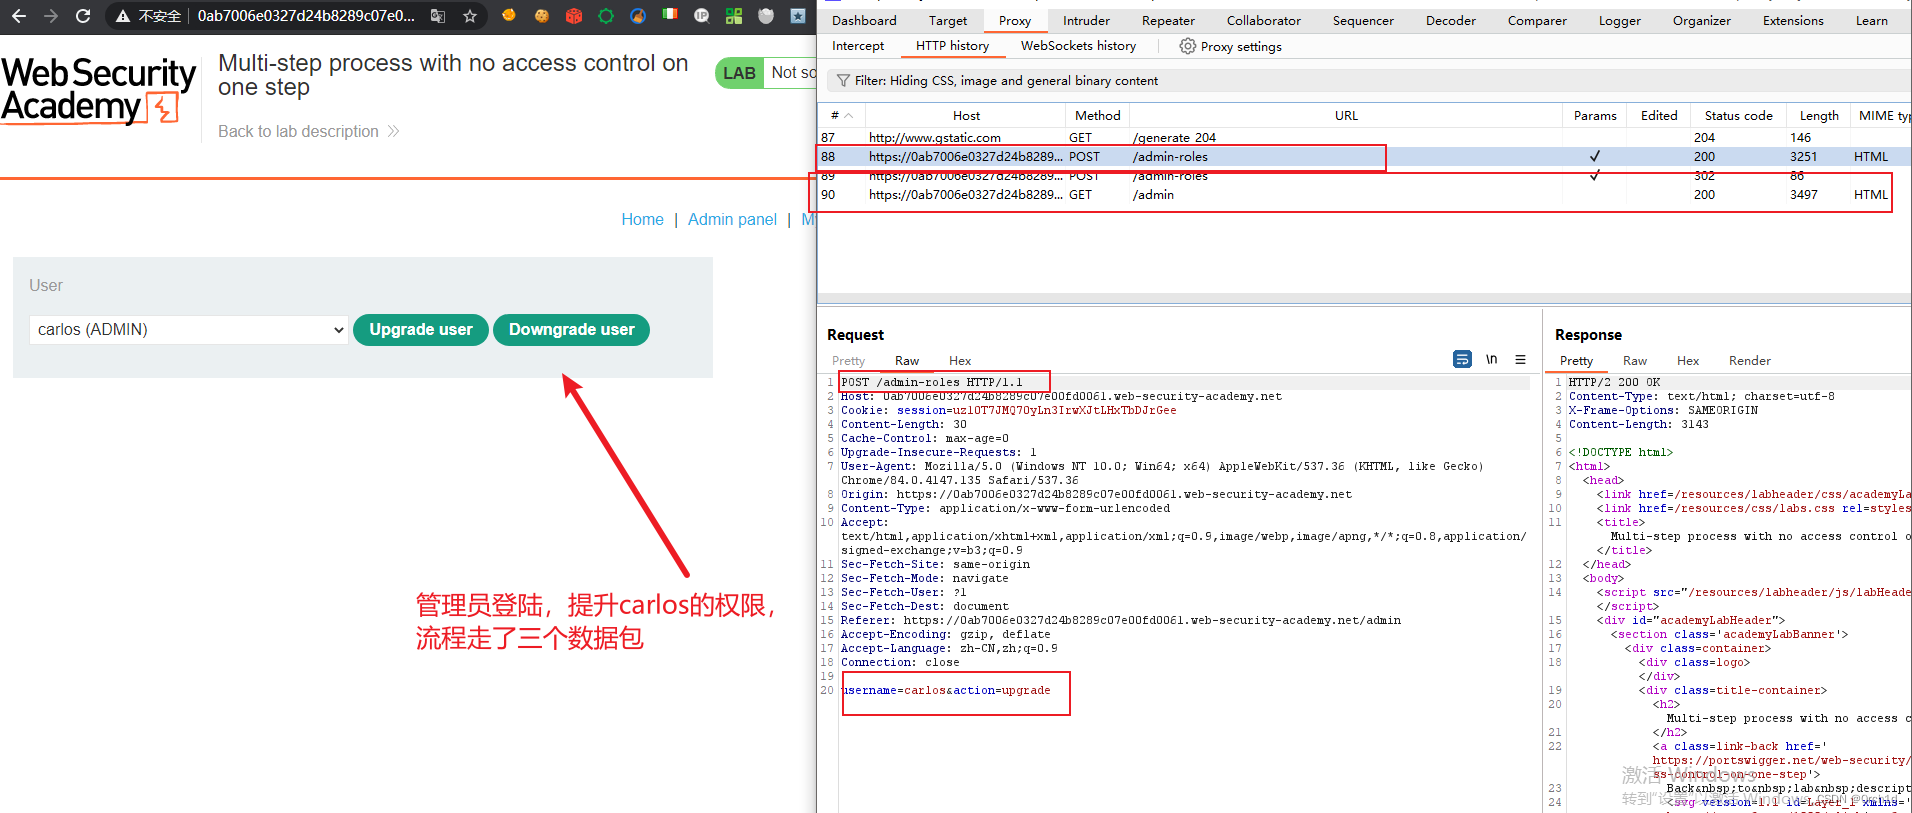
Task: Open the green gear ring extension icon
Action: click(x=606, y=16)
